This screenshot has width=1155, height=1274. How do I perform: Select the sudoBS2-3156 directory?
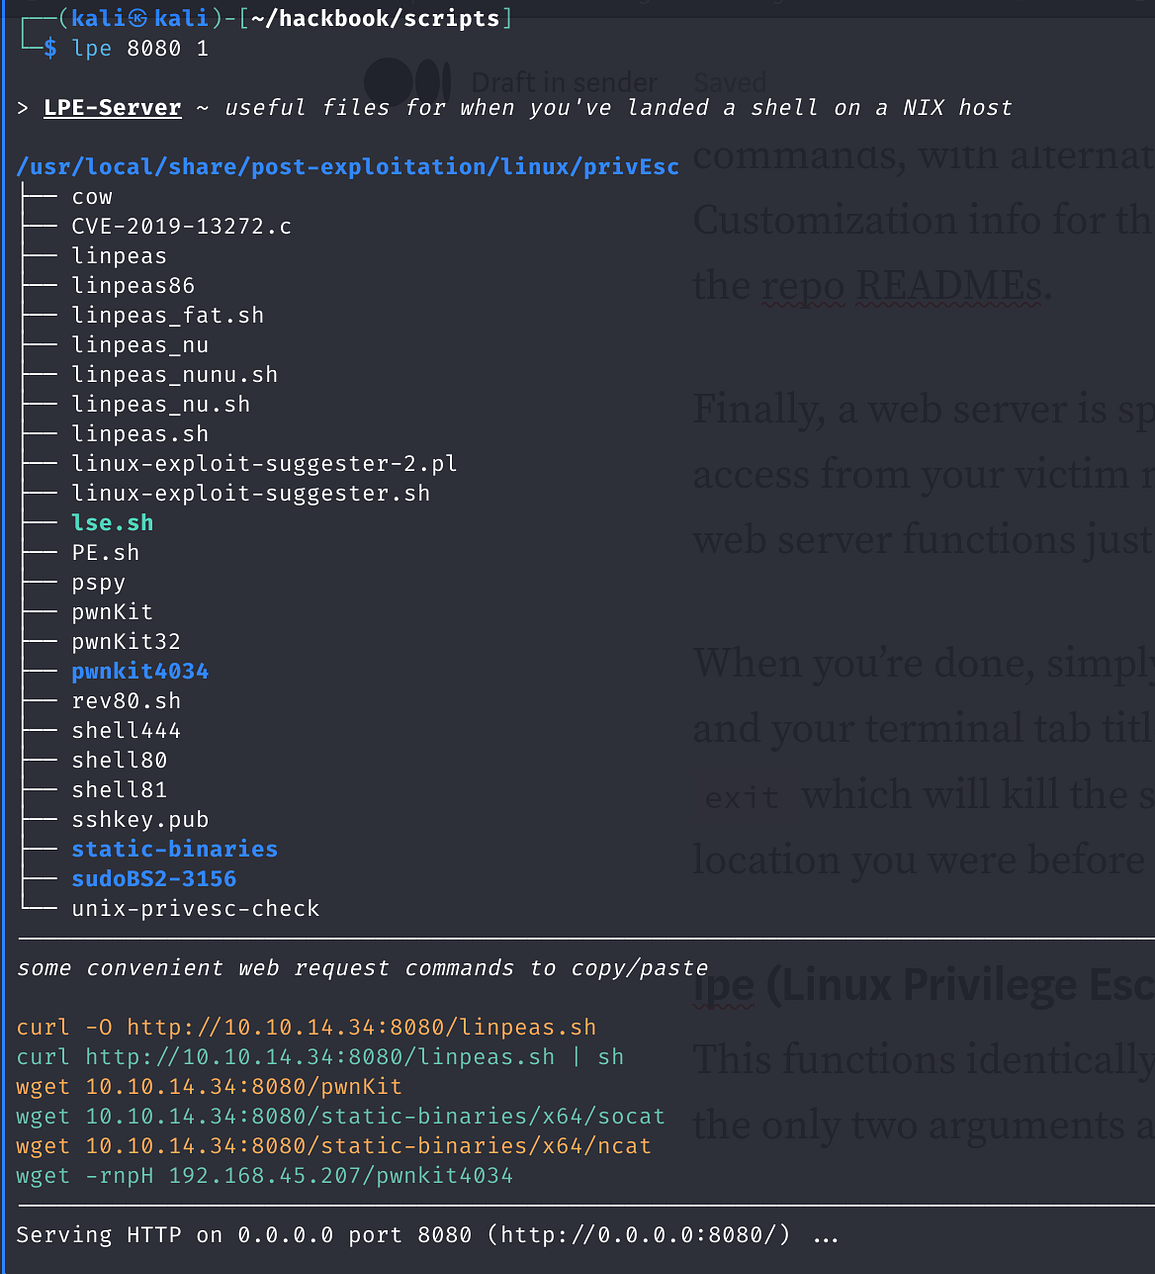tap(154, 879)
